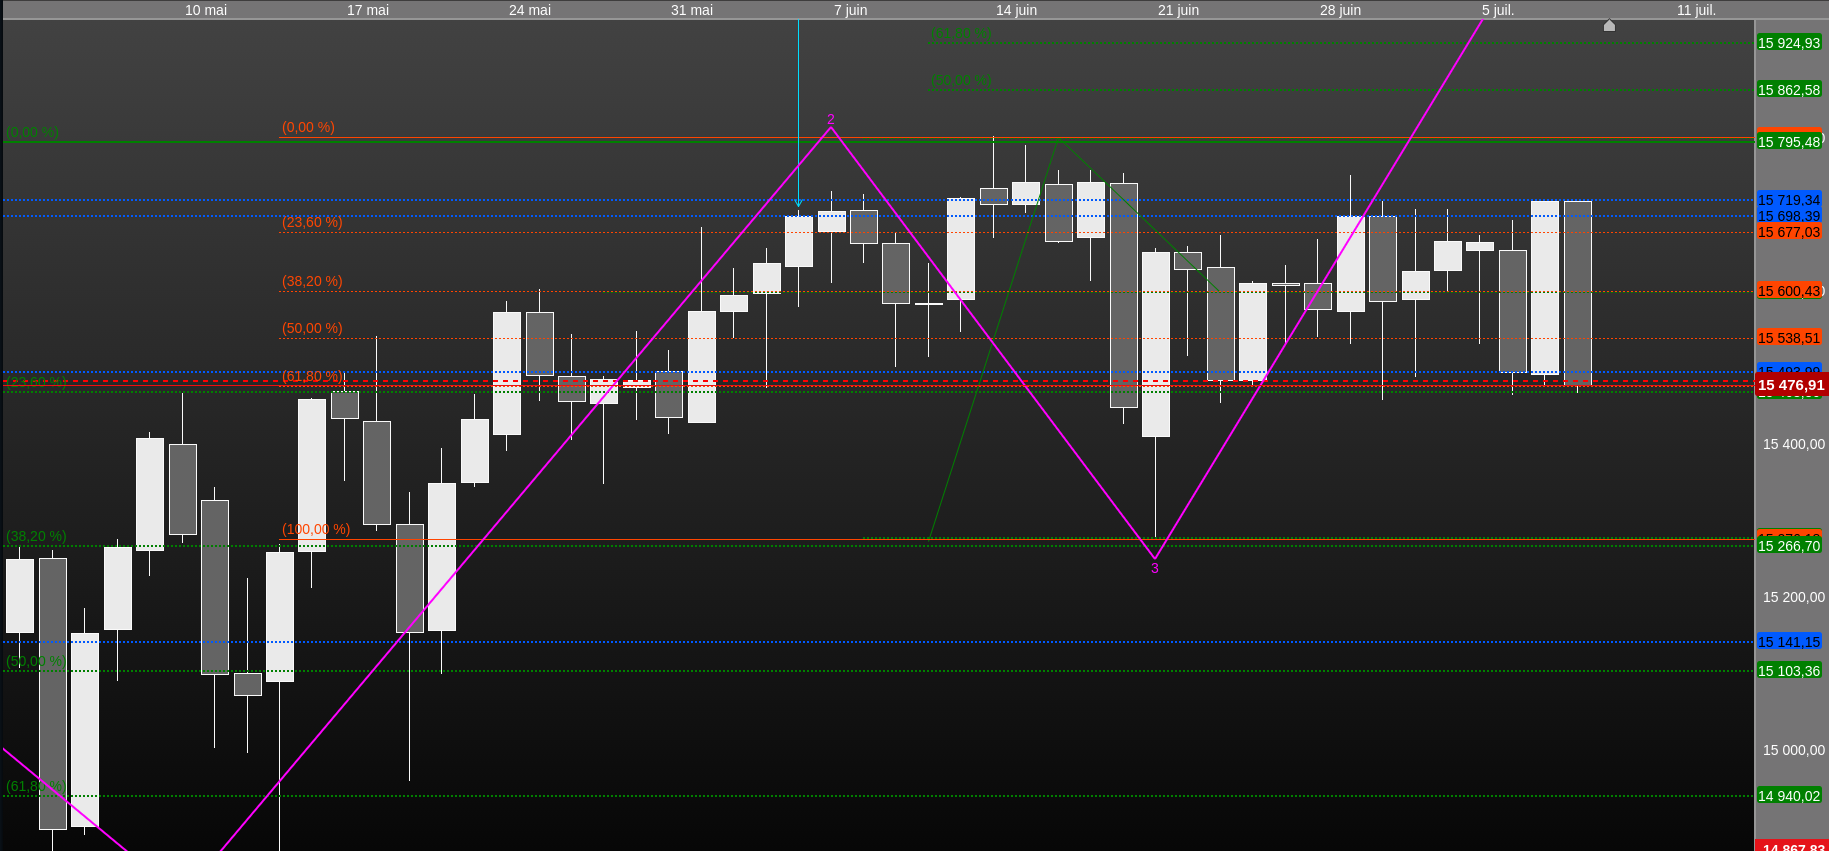Select the wave point labeled 3
Image resolution: width=1829 pixels, height=851 pixels.
coord(1154,568)
